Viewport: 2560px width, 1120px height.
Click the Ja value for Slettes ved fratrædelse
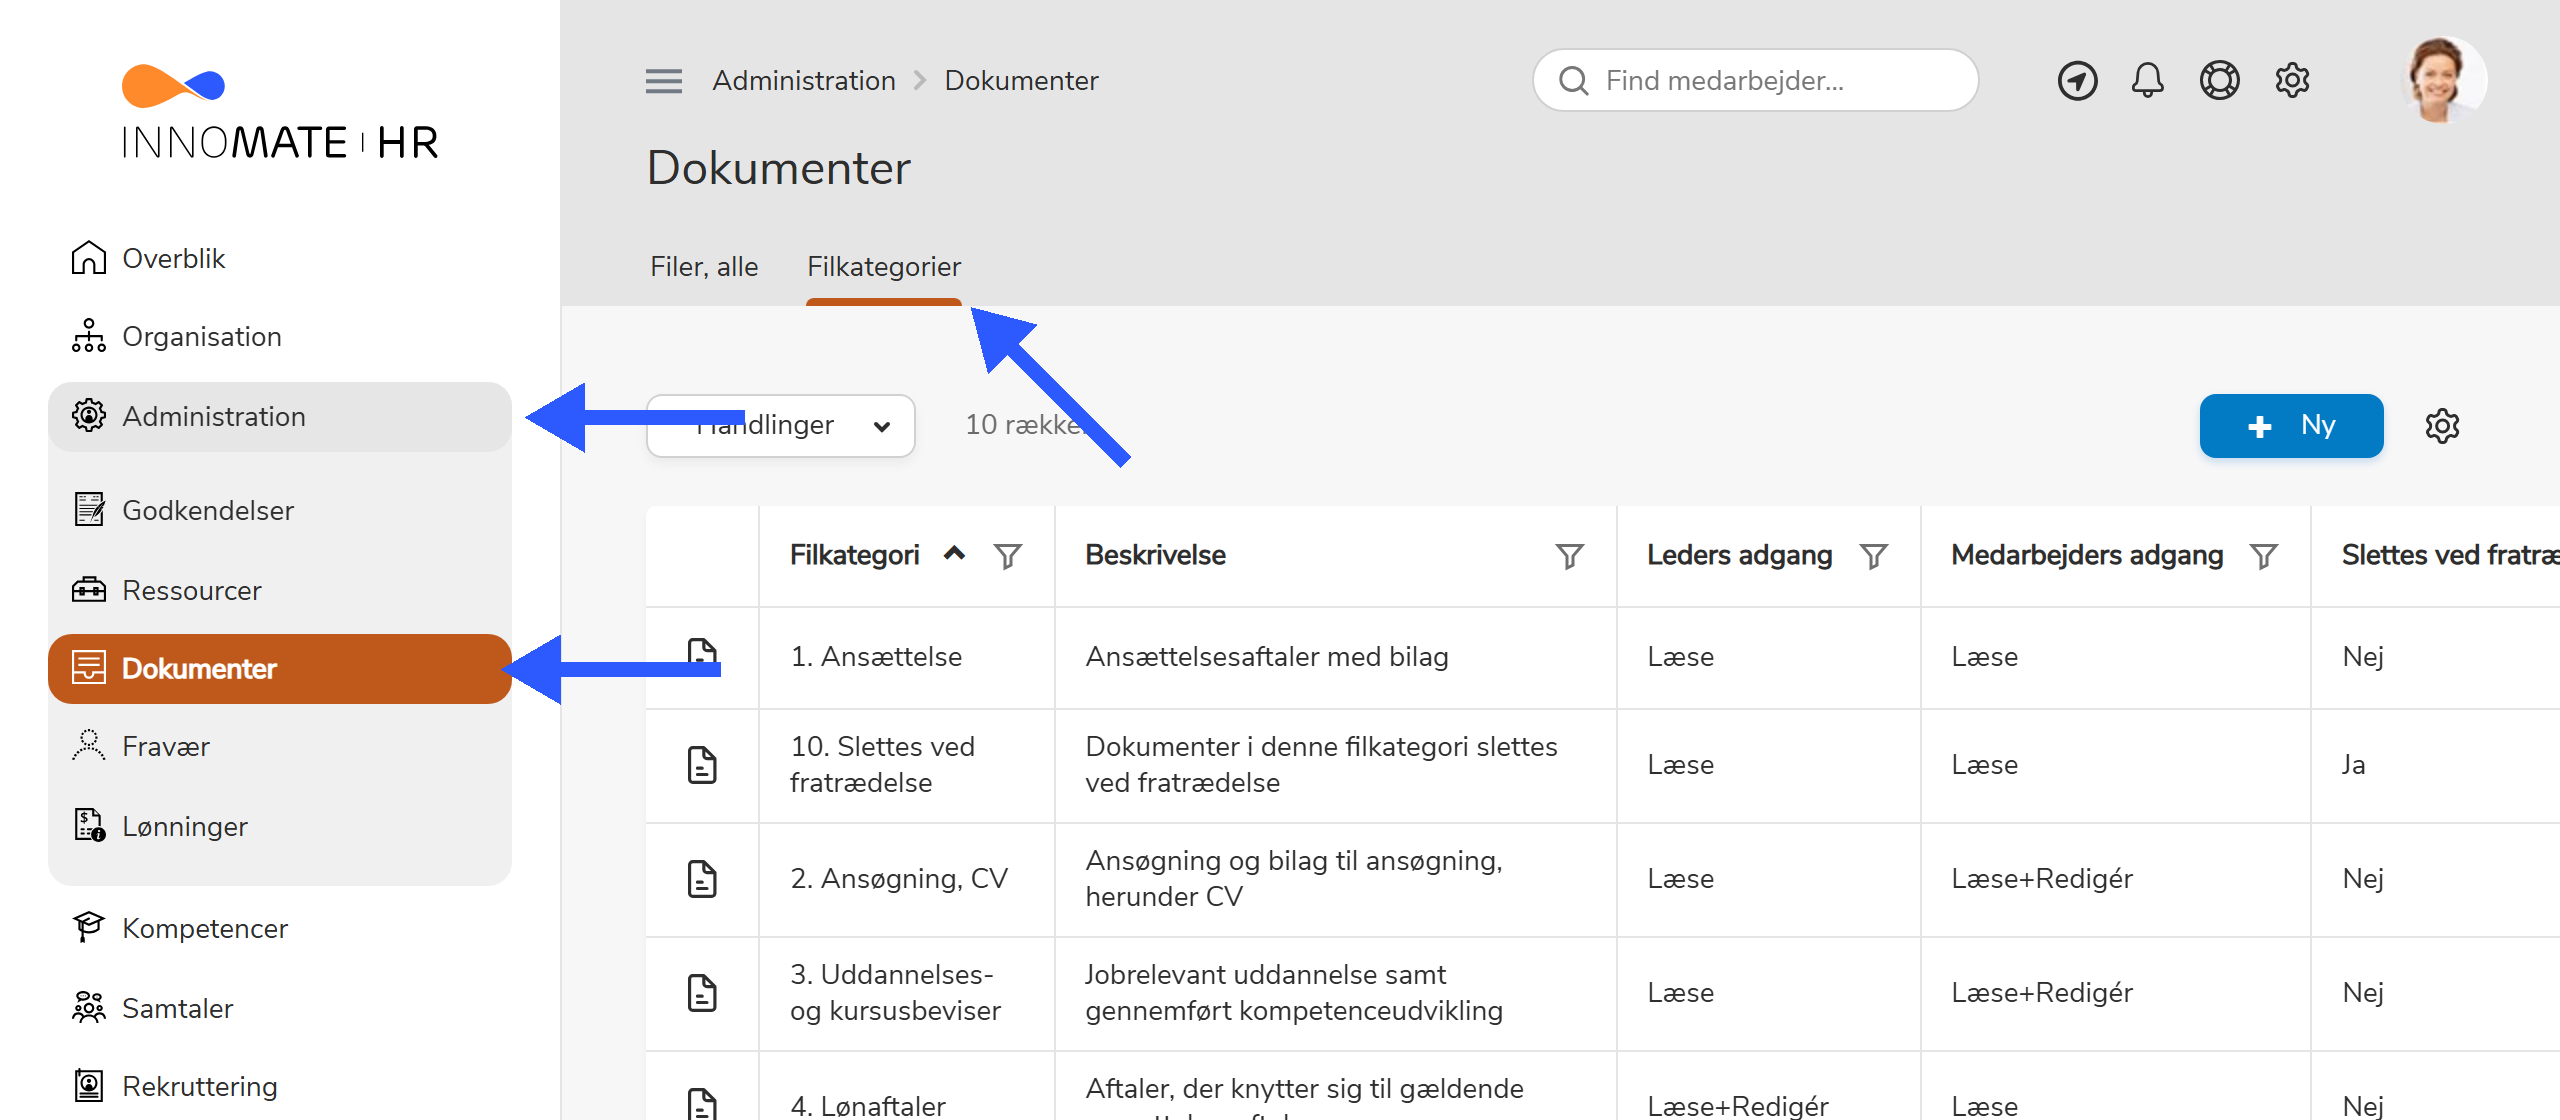tap(2354, 765)
